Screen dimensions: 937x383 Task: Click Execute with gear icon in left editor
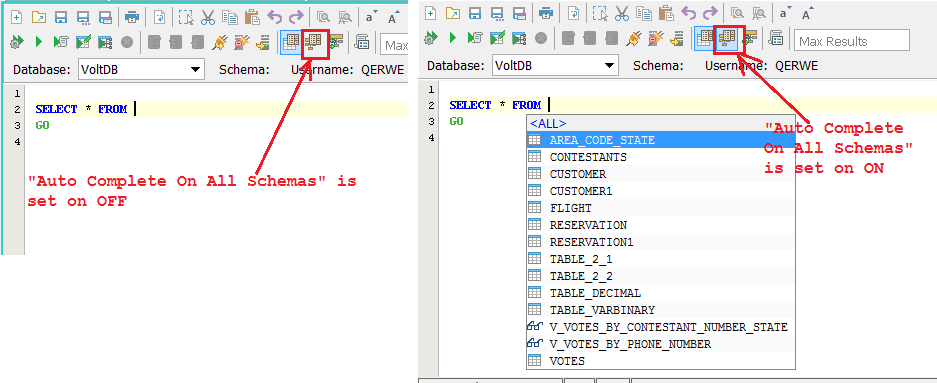pyautogui.click(x=17, y=42)
